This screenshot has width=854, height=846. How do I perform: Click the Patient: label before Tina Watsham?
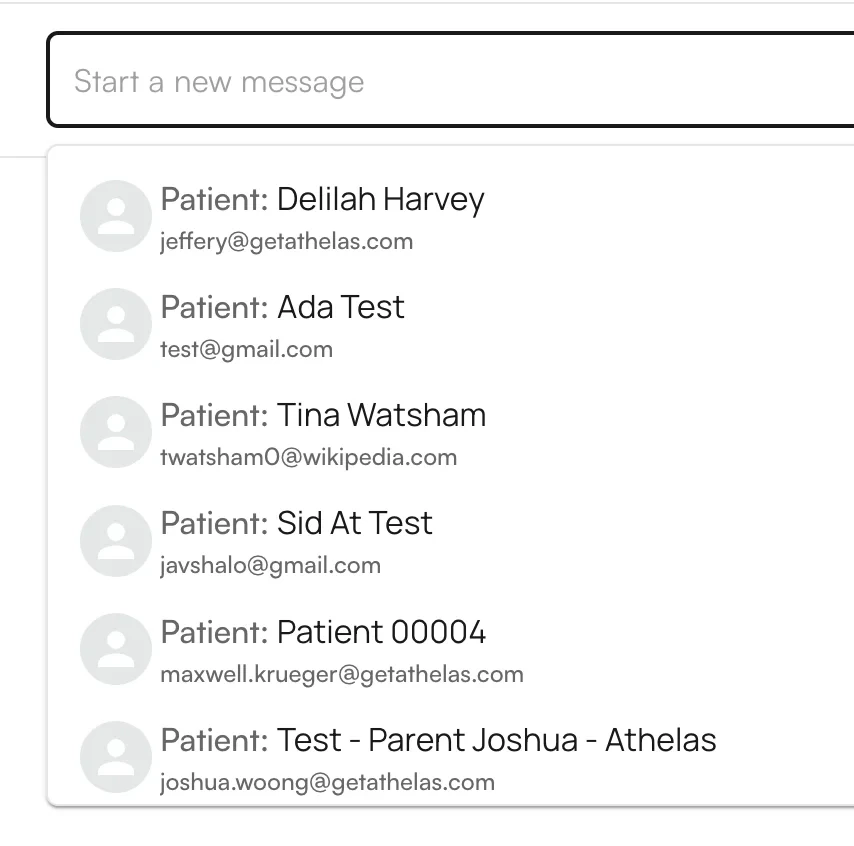coord(214,415)
